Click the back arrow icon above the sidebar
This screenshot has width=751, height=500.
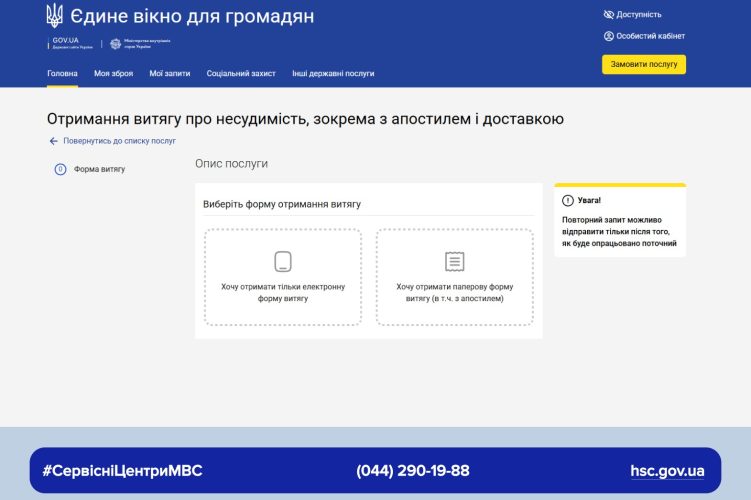54,141
